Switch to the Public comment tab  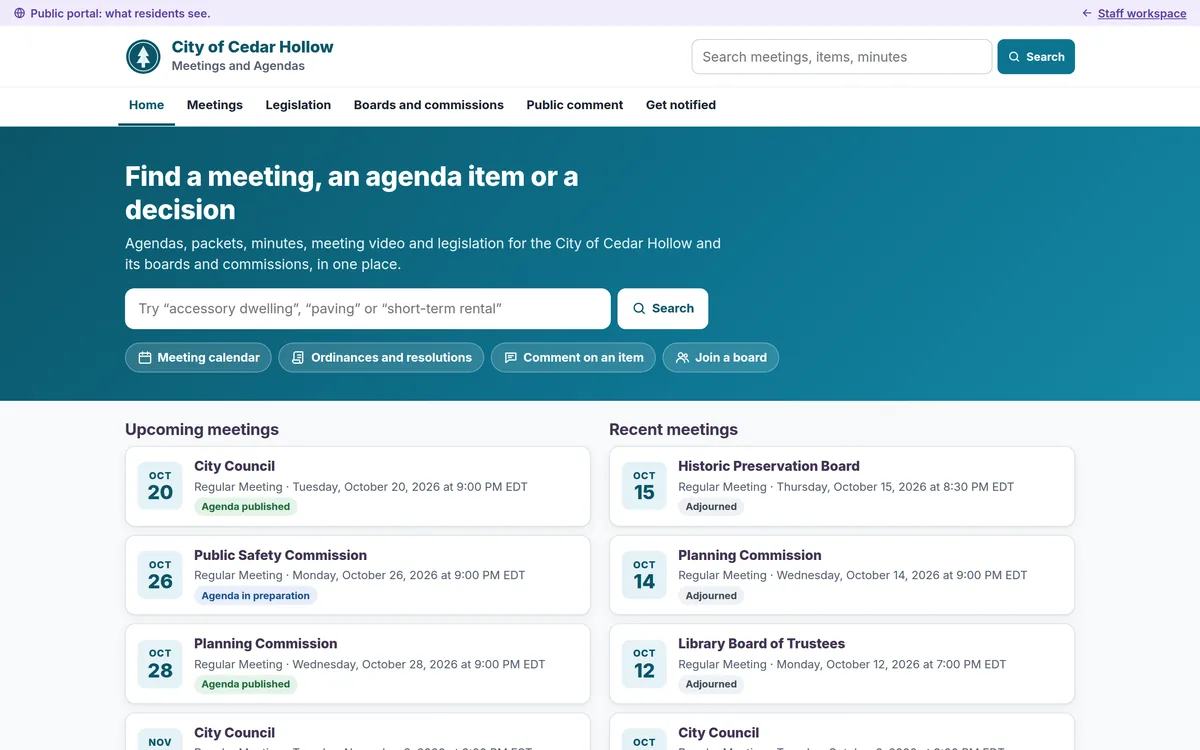(575, 105)
